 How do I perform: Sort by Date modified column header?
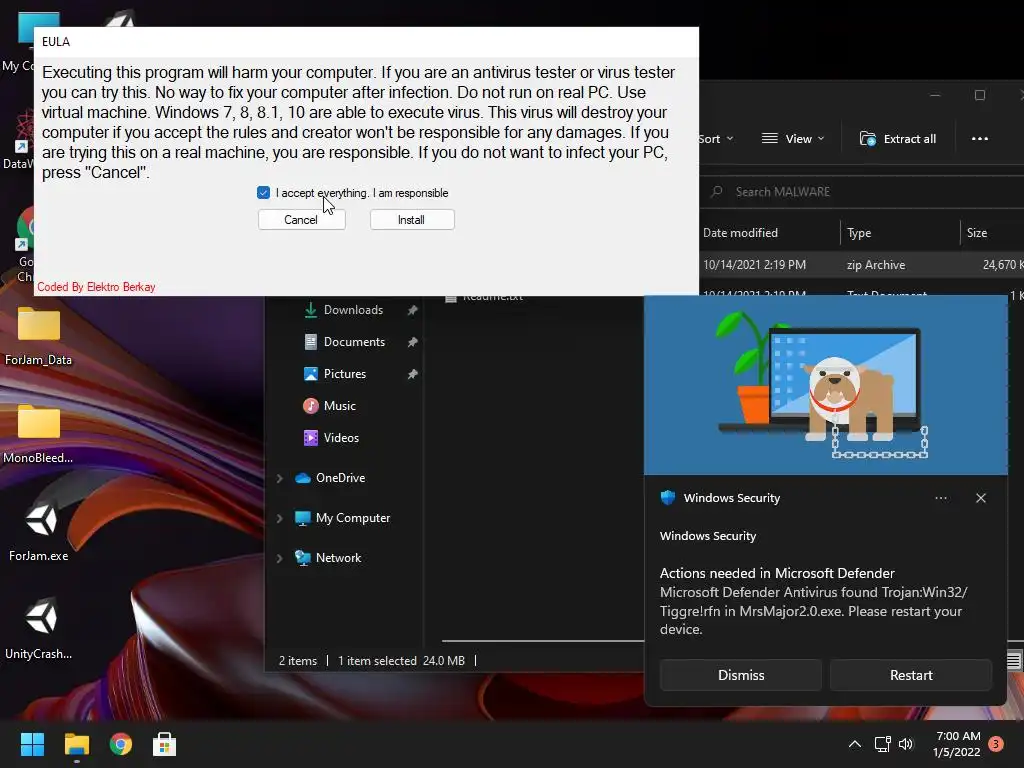[x=741, y=232]
